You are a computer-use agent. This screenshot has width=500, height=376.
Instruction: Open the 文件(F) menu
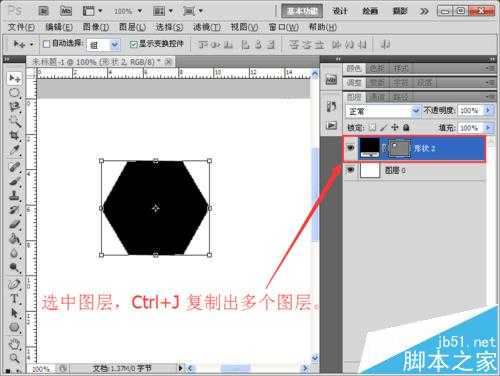click(x=21, y=27)
